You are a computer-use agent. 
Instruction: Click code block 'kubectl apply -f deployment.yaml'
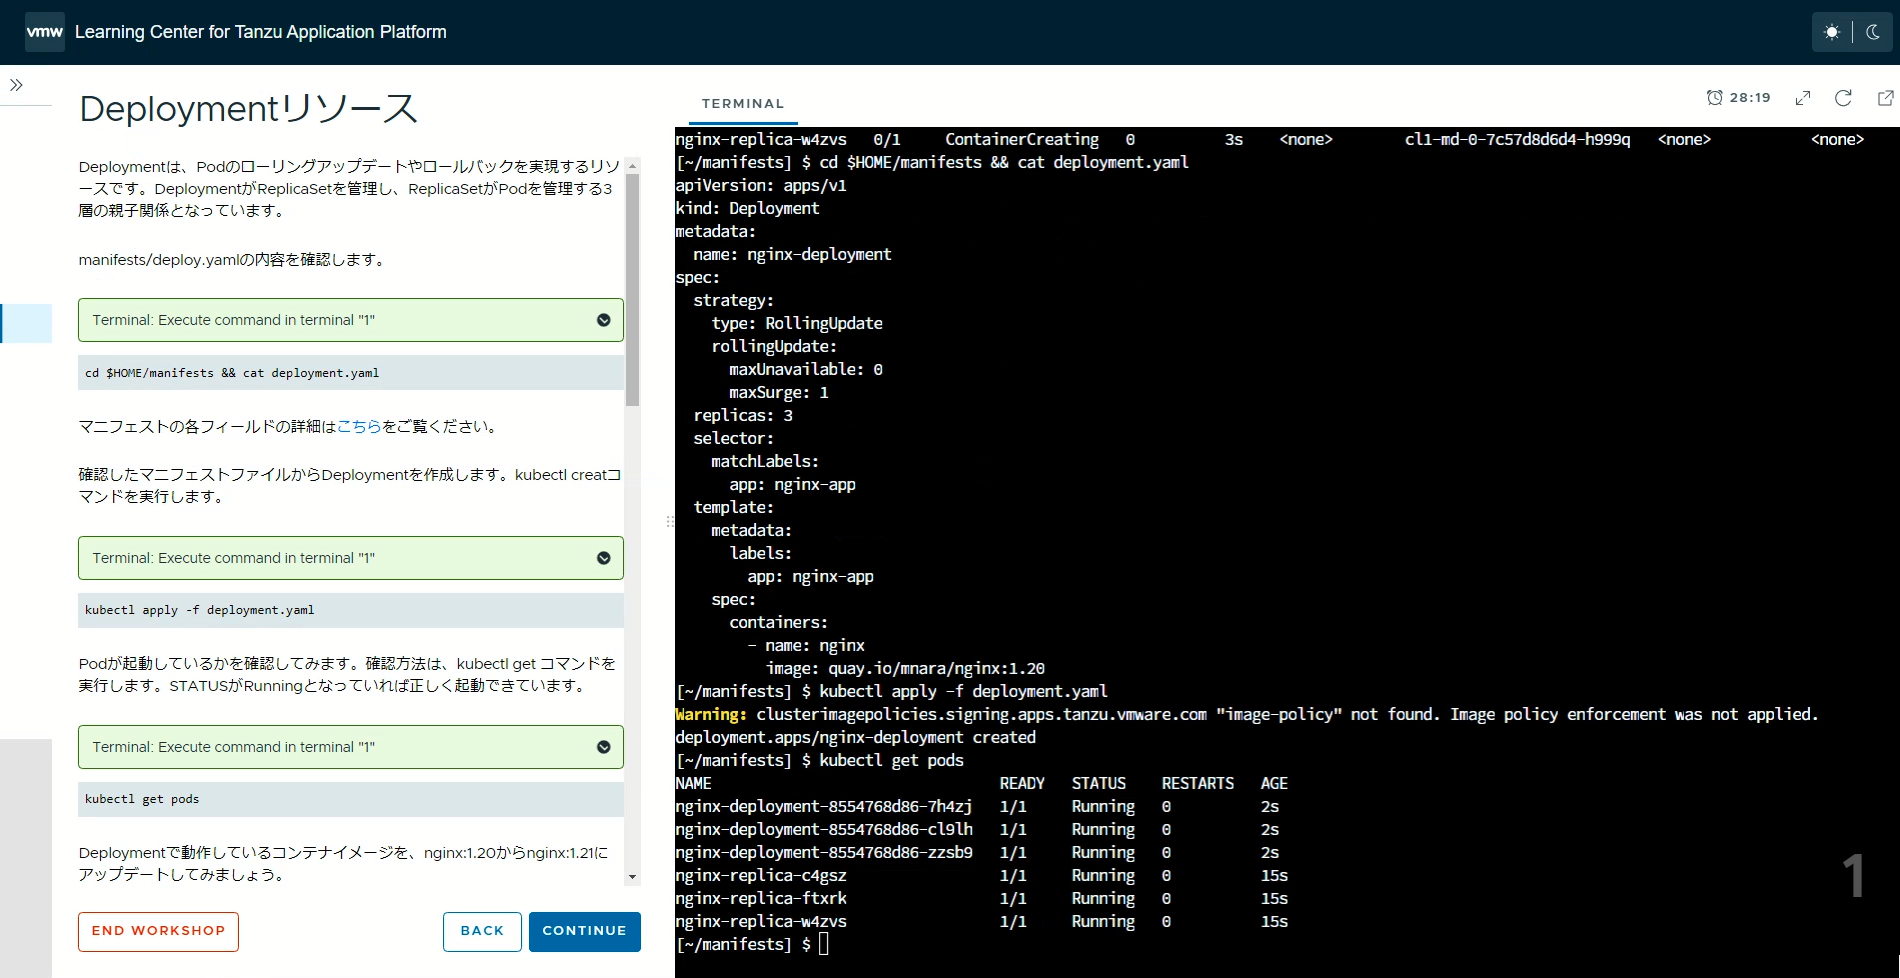(351, 610)
